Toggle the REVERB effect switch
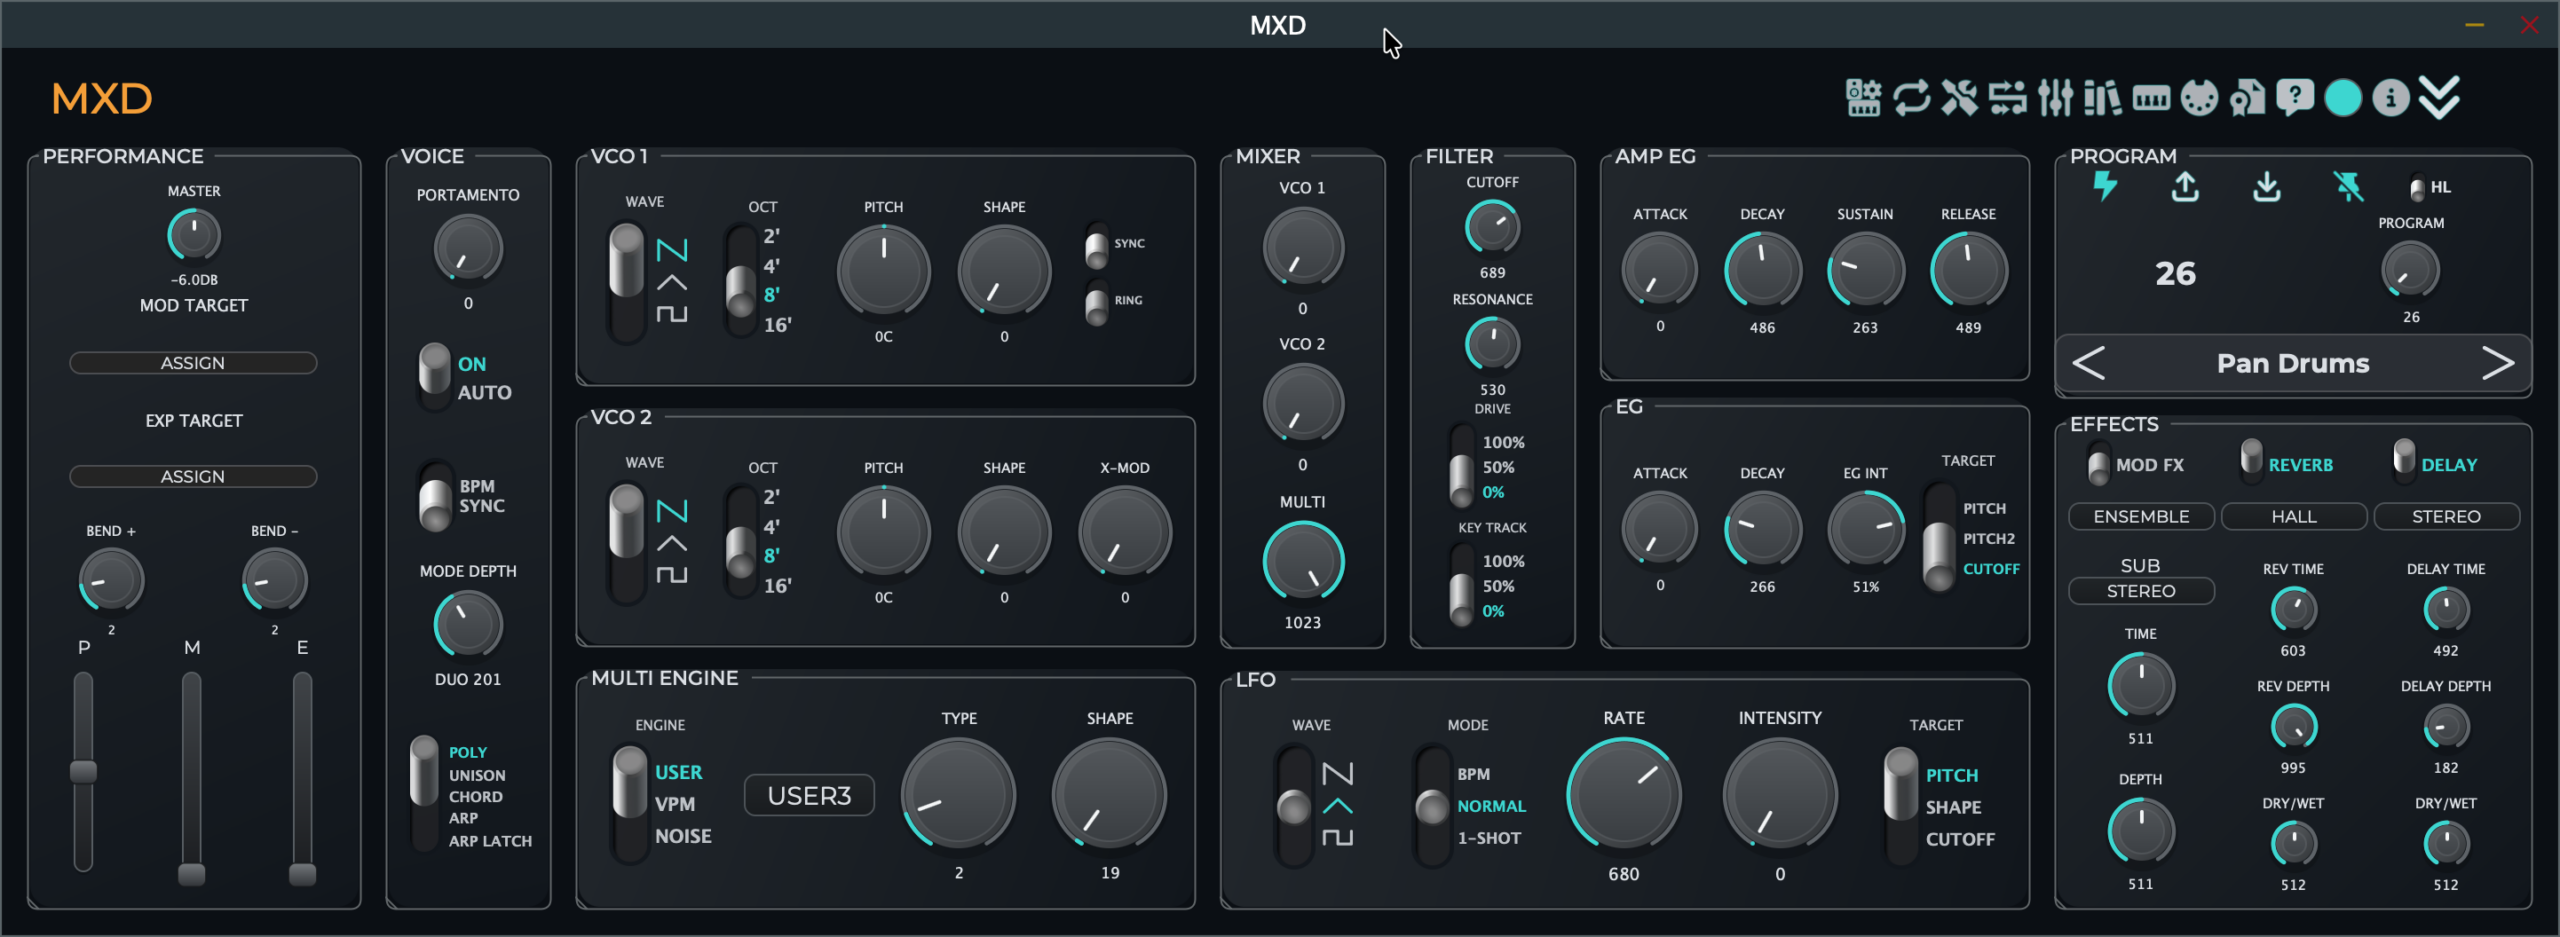The height and width of the screenshot is (937, 2560). pyautogui.click(x=2251, y=459)
